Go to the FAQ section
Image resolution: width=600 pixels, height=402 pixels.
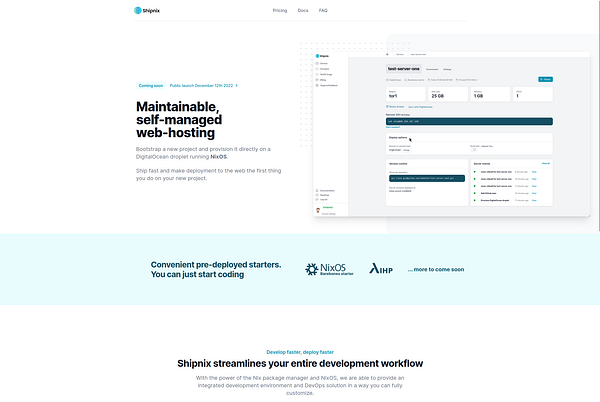[323, 10]
